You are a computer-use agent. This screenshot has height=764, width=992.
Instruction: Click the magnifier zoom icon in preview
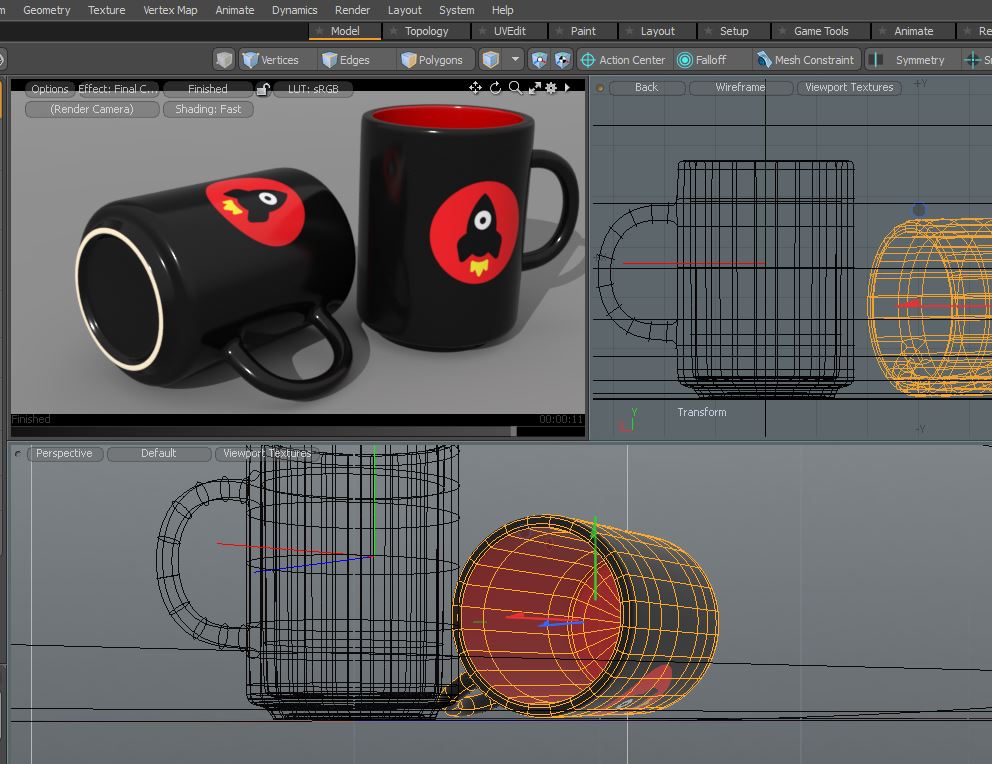[x=515, y=88]
